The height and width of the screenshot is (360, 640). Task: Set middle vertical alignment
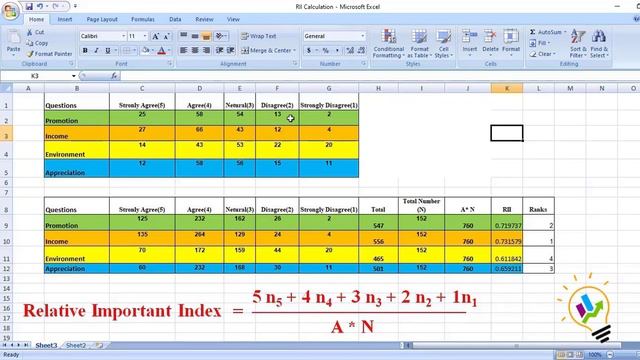[195, 36]
